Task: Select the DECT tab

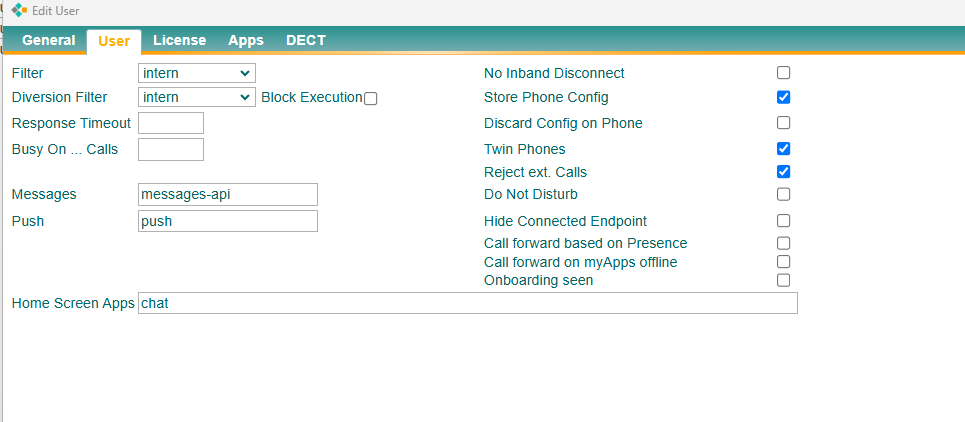Action: [x=306, y=41]
